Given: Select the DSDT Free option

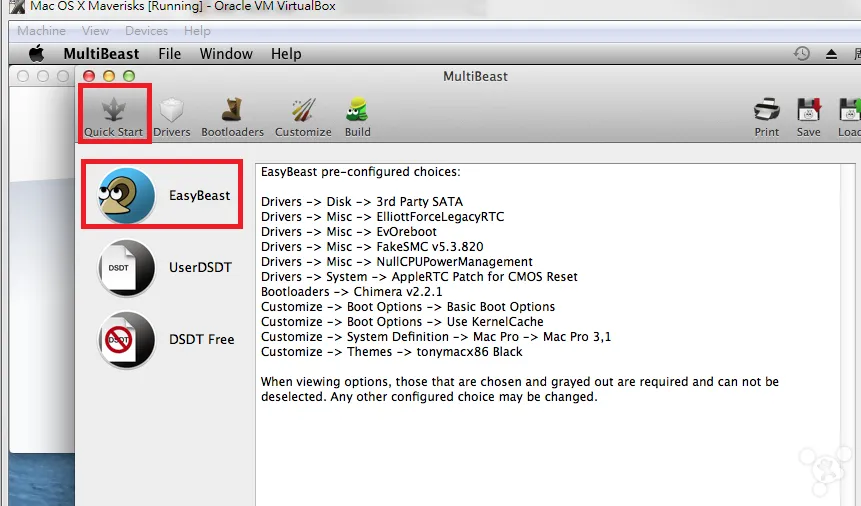Looking at the screenshot, I should click(166, 340).
